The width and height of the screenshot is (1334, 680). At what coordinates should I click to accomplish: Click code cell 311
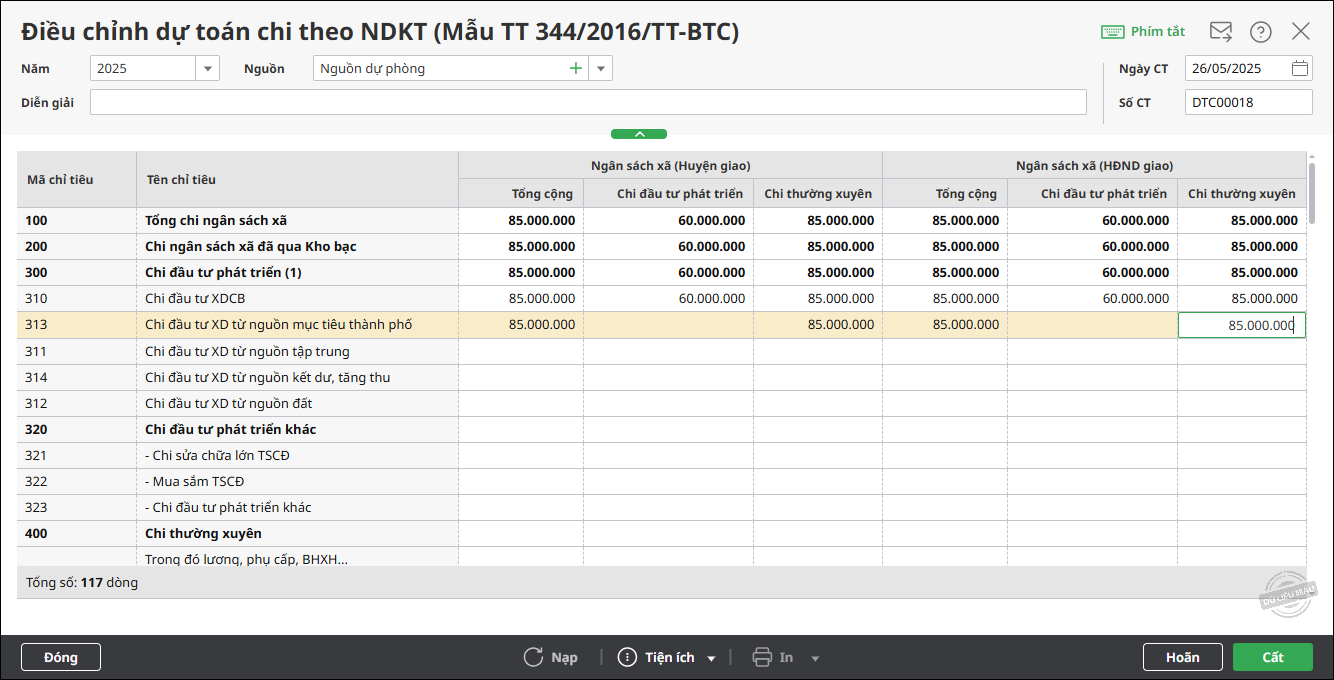(77, 351)
